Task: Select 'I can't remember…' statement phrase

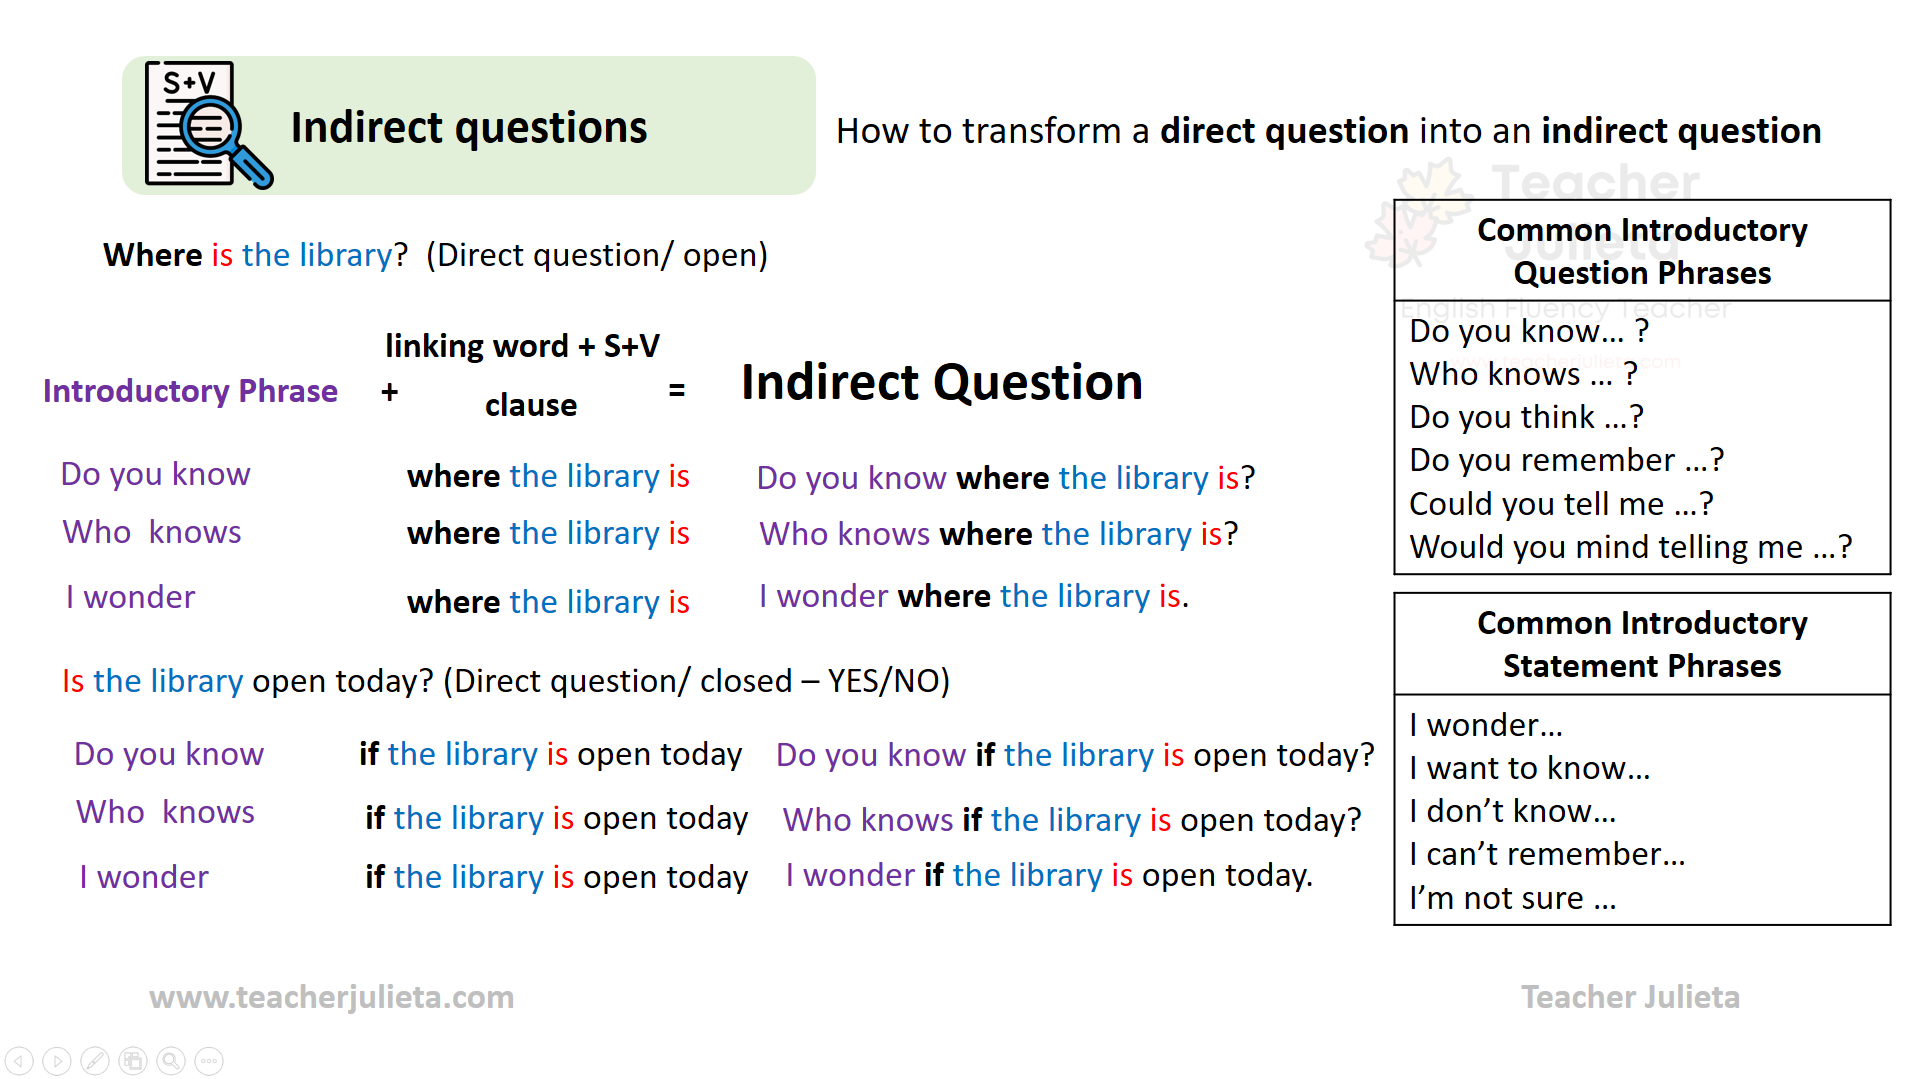Action: pos(1546,854)
